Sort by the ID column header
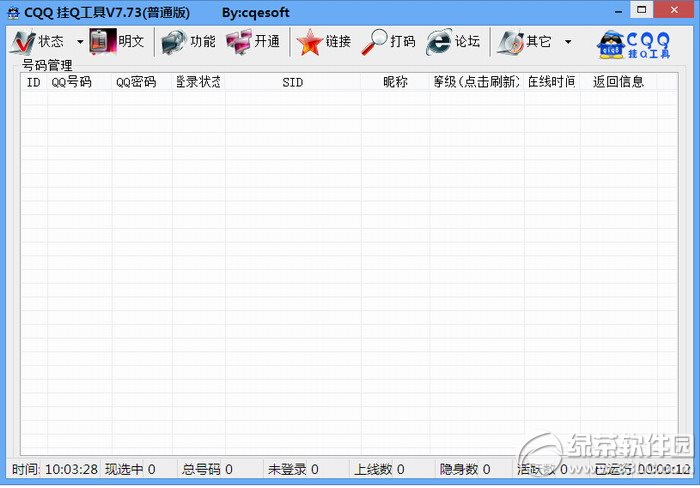Screen dimensions: 700x488 [x=33, y=82]
